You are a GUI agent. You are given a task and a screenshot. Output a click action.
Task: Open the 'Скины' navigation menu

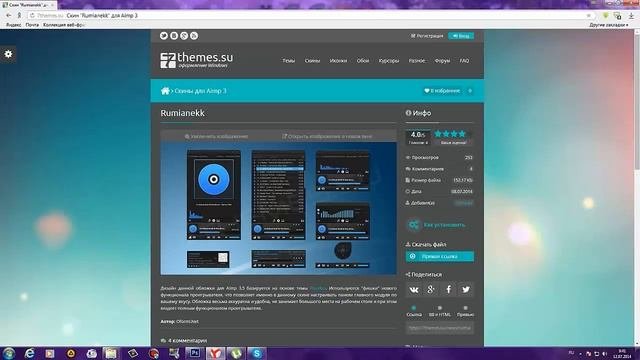[x=312, y=60]
